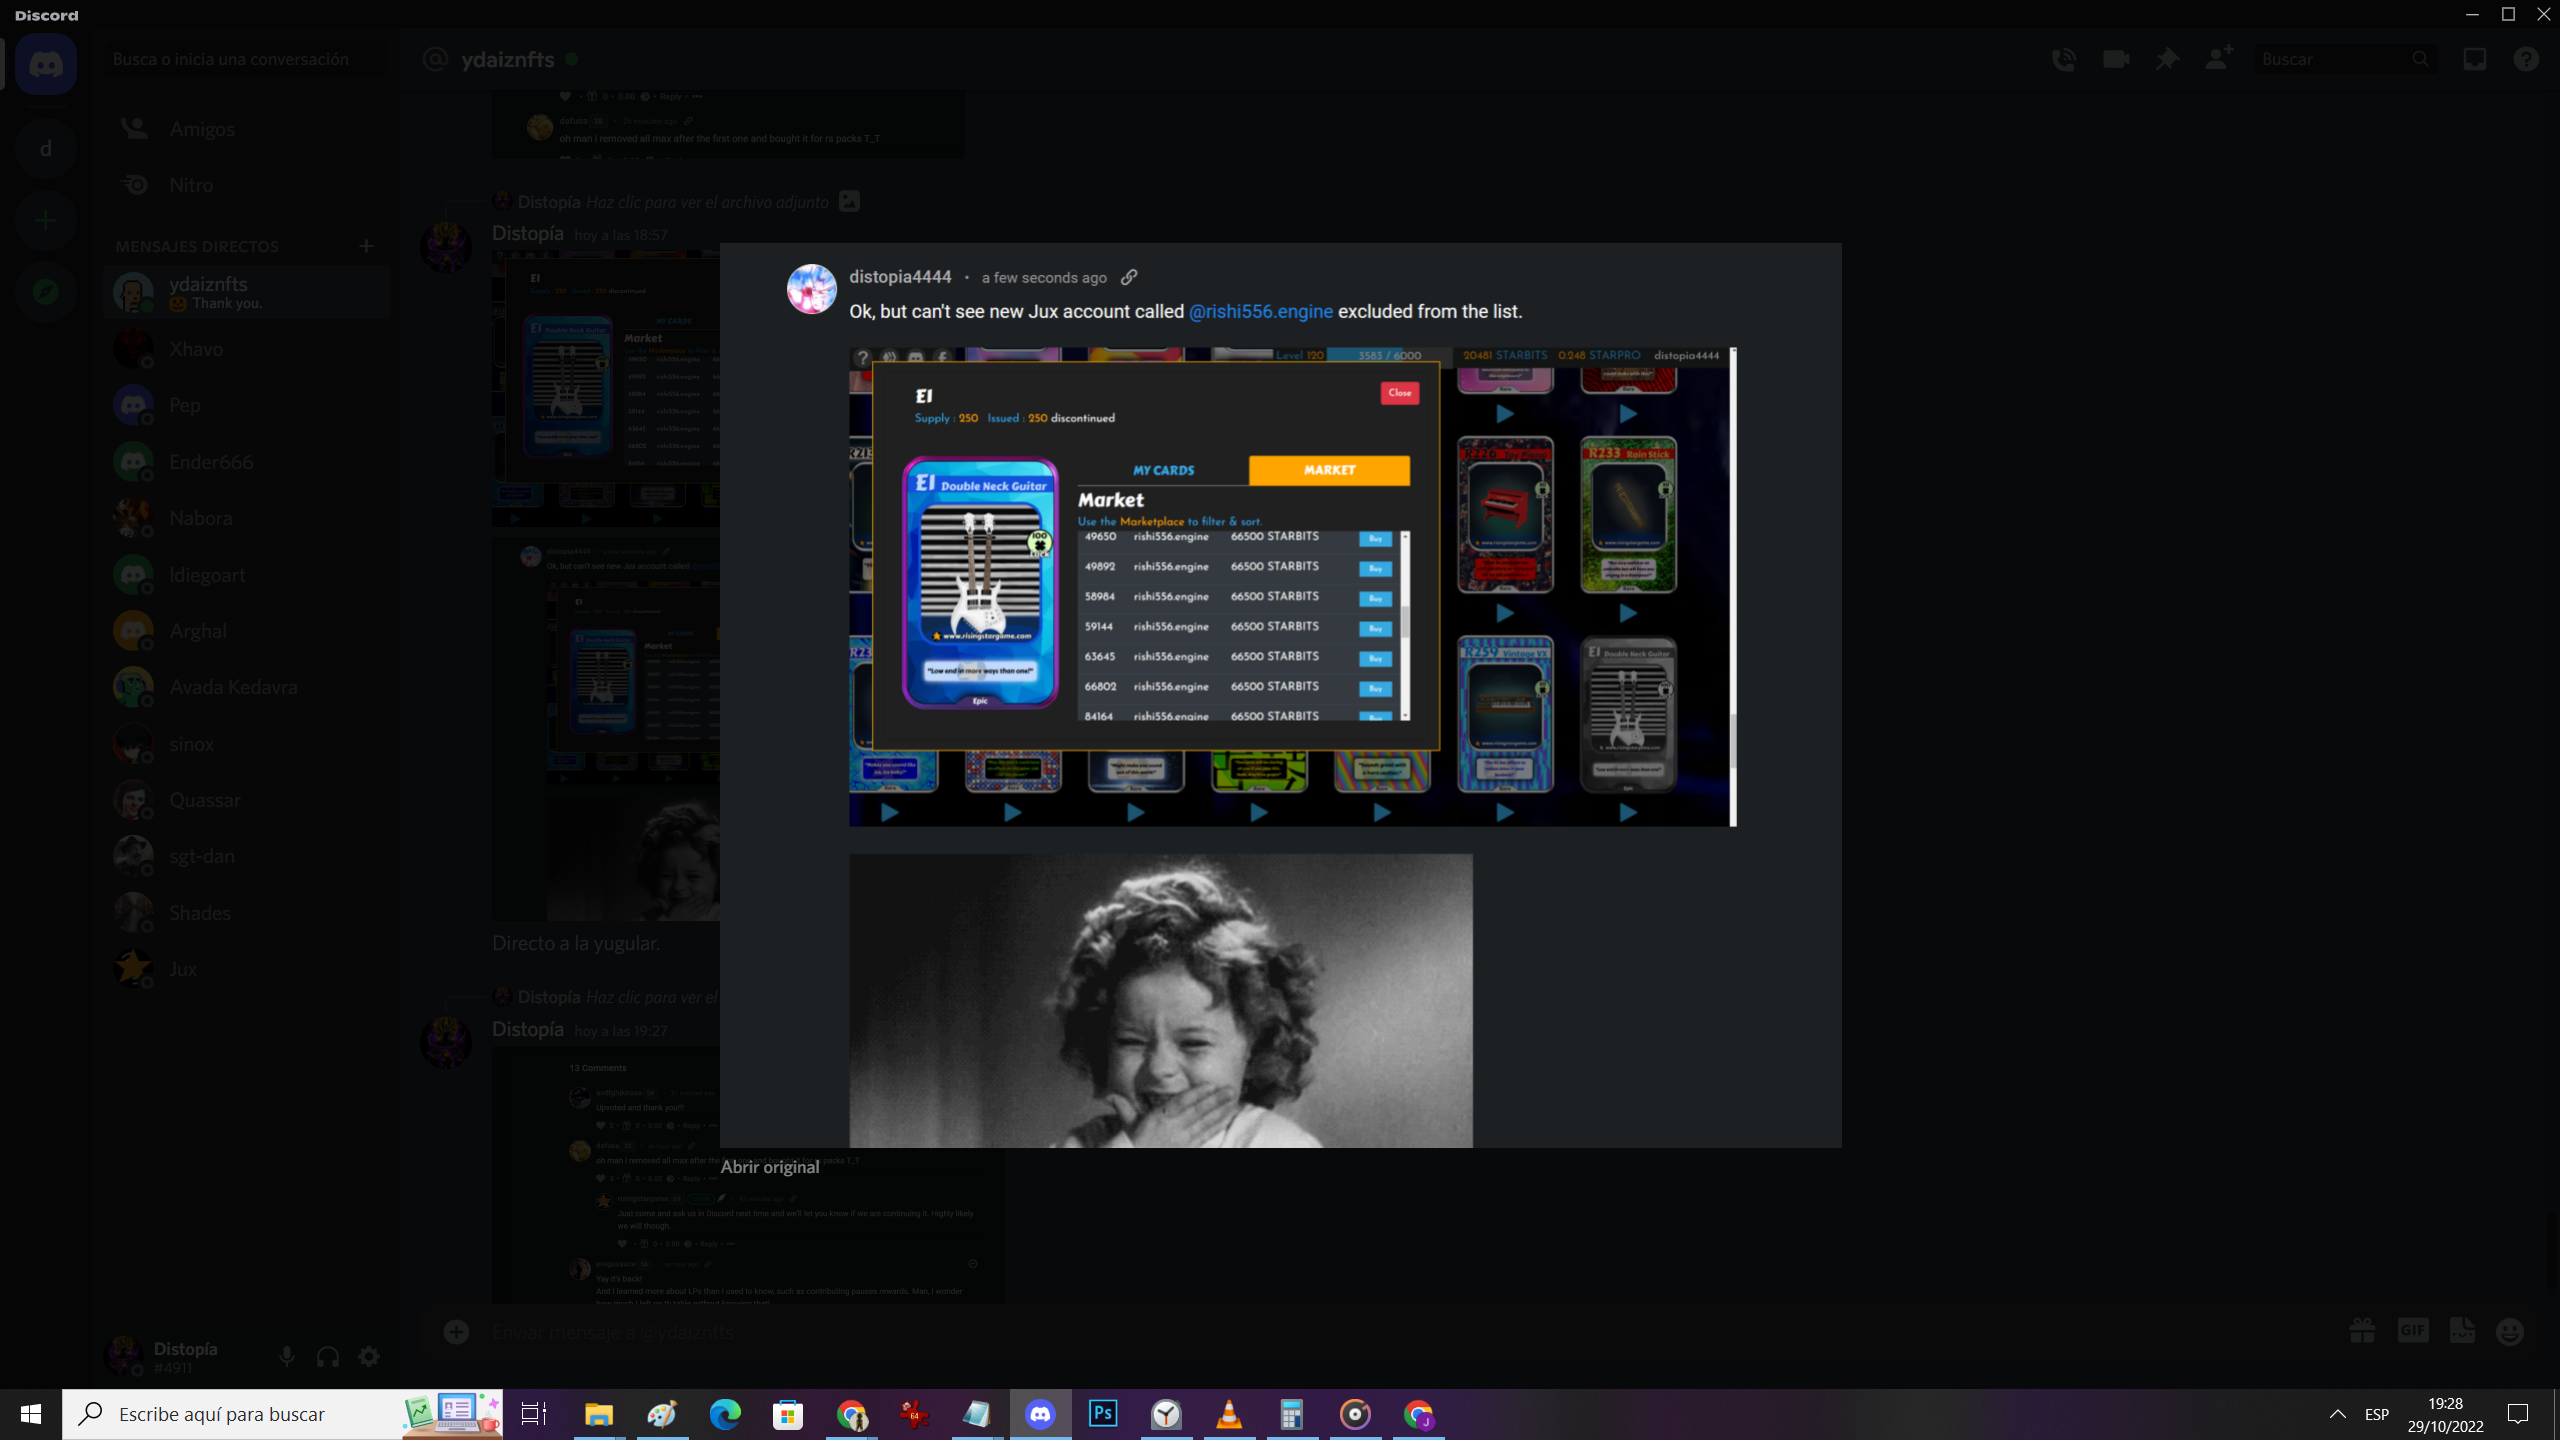Viewport: 2560px width, 1440px height.
Task: Open the GIF picker
Action: tap(2412, 1331)
